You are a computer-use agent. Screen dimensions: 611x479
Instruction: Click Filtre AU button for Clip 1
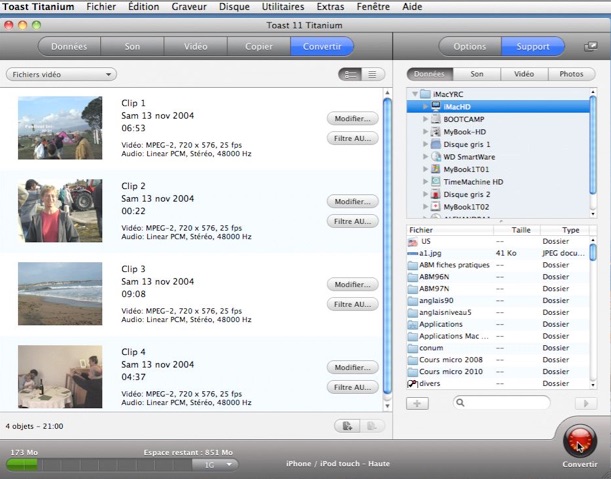click(x=352, y=138)
